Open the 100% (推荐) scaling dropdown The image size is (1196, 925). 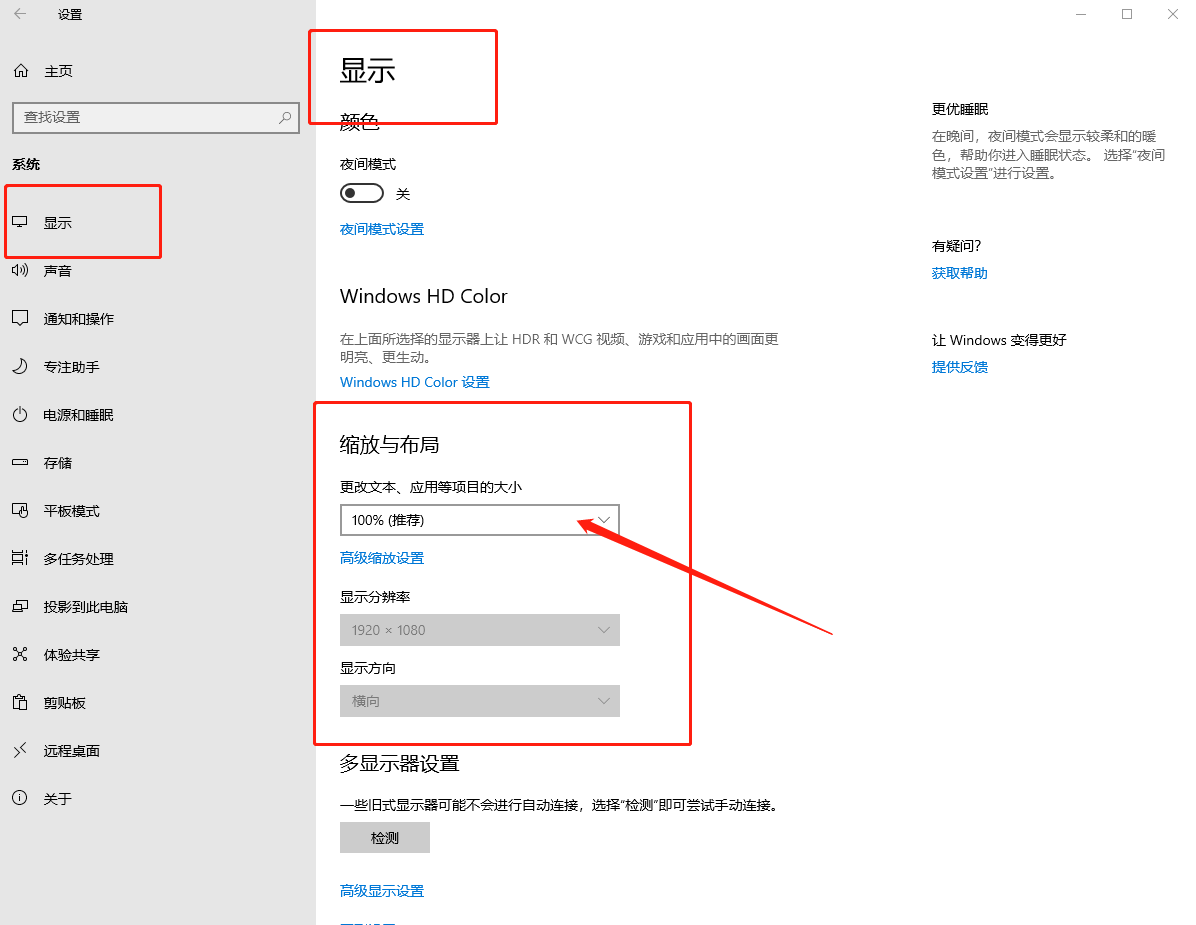[480, 520]
